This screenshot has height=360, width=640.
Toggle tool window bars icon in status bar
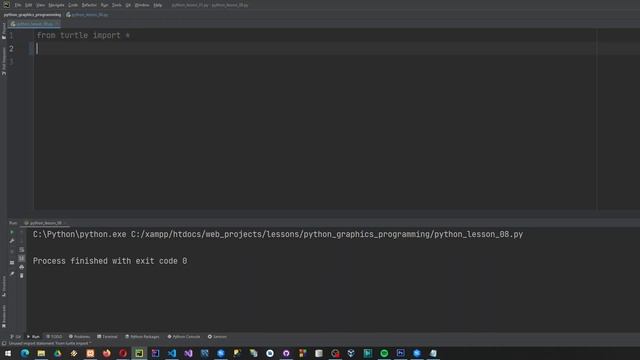tap(4, 344)
